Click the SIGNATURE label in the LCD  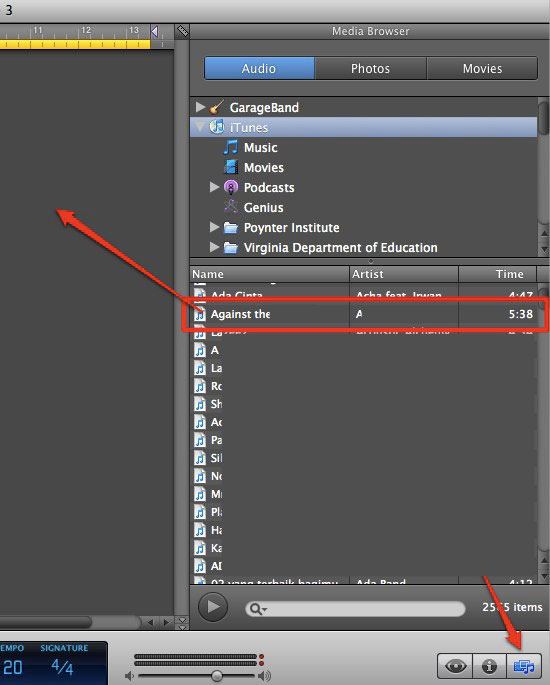(64, 648)
